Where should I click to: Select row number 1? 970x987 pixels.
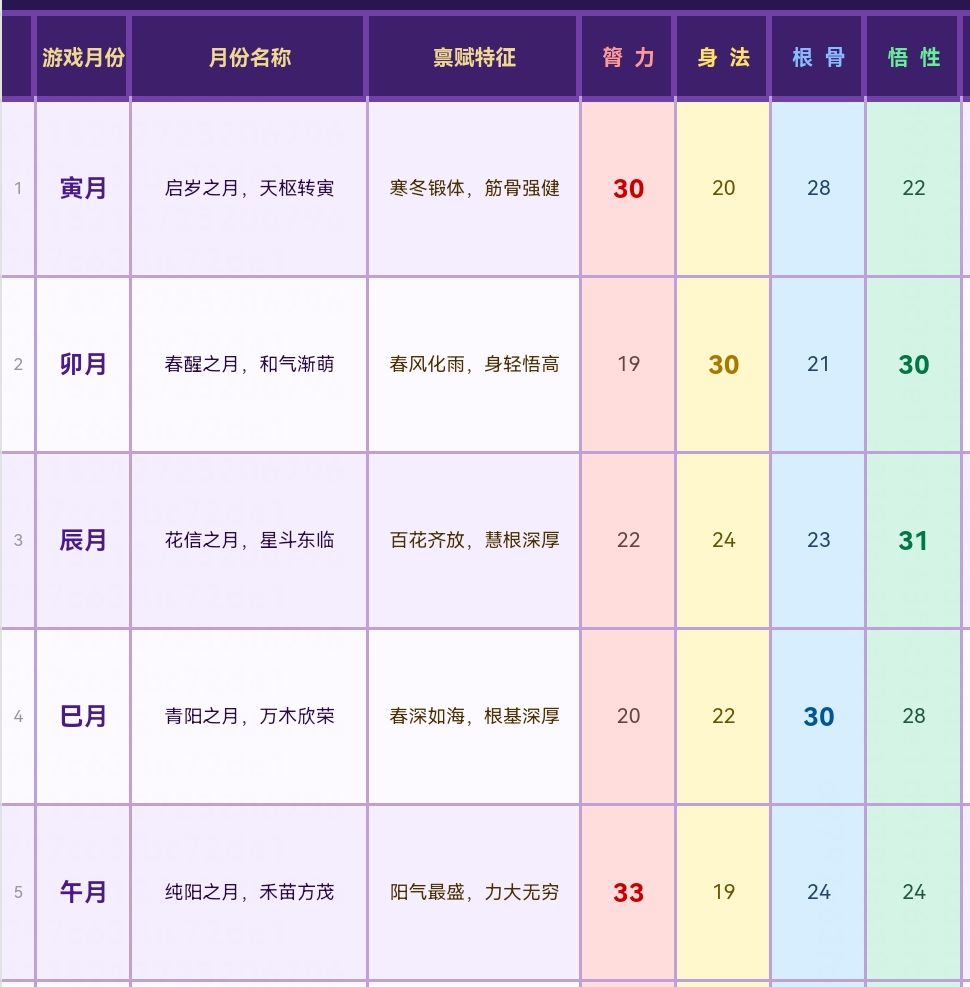[18, 188]
